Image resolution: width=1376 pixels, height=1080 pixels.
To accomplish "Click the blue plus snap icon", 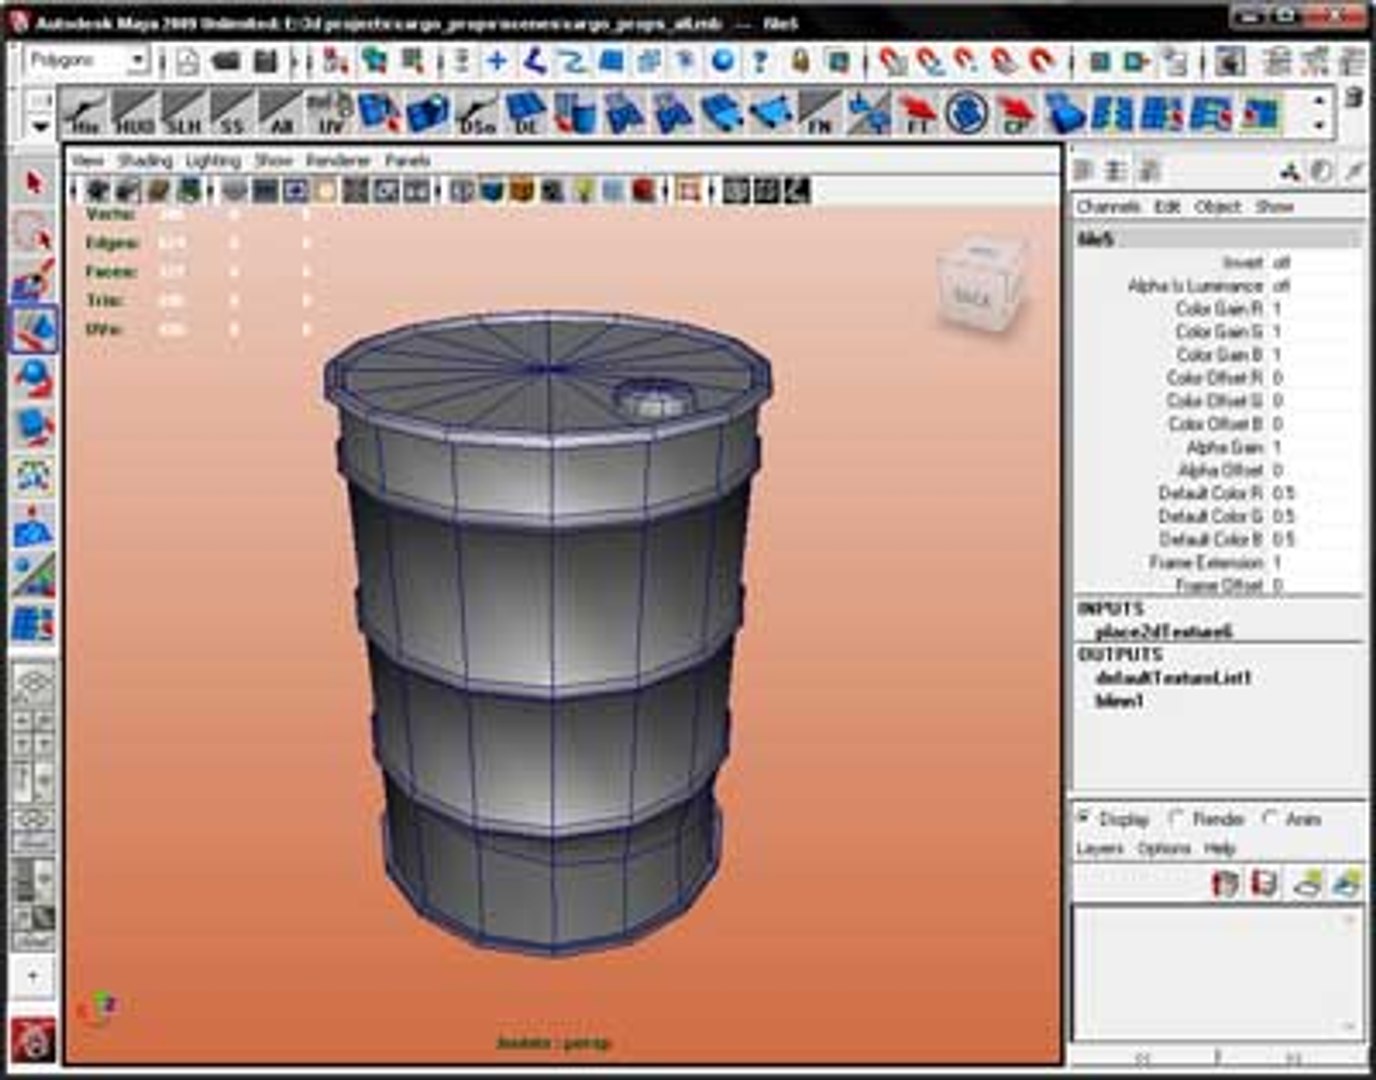I will pos(497,62).
